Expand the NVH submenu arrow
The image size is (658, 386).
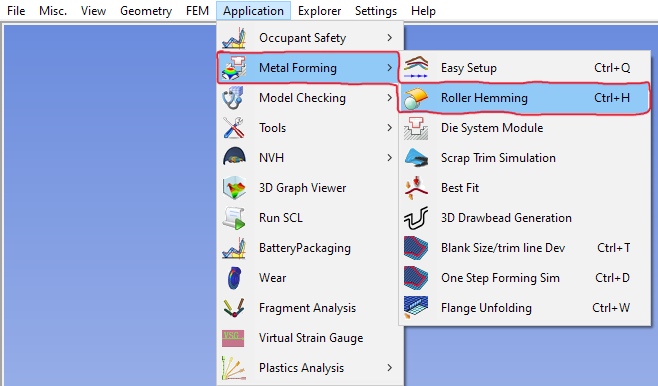(x=390, y=158)
